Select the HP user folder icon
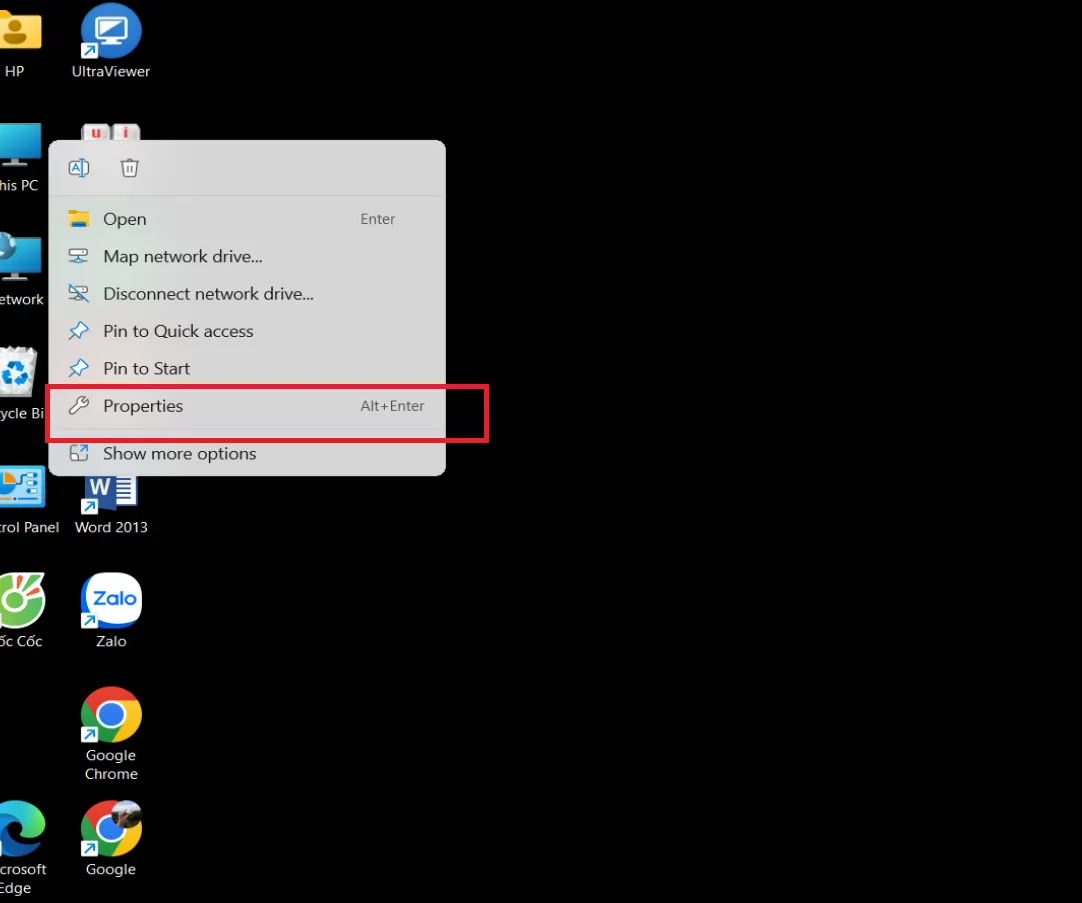1082x903 pixels. click(x=18, y=32)
